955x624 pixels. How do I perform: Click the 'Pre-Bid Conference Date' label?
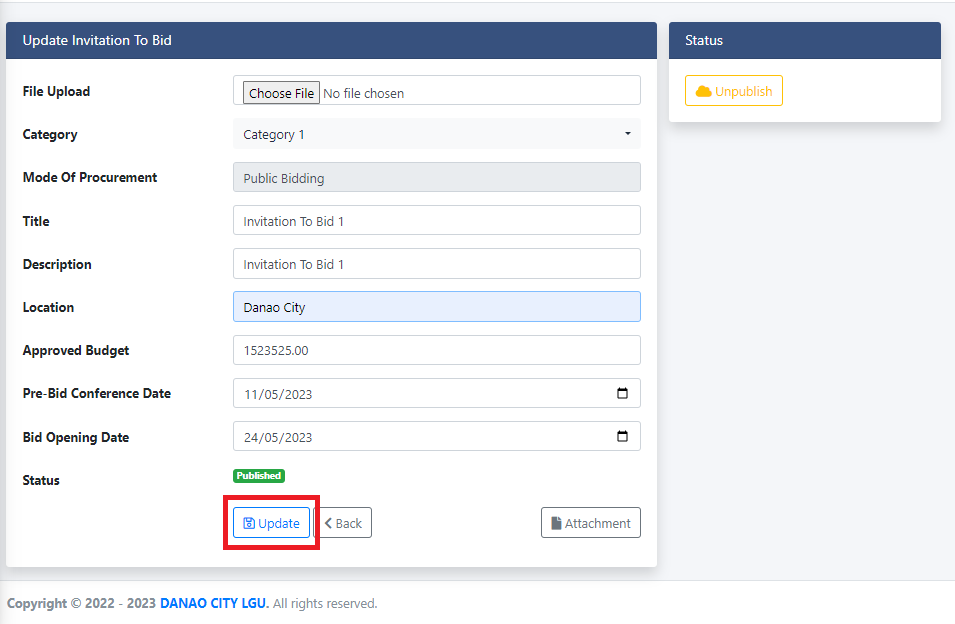97,393
